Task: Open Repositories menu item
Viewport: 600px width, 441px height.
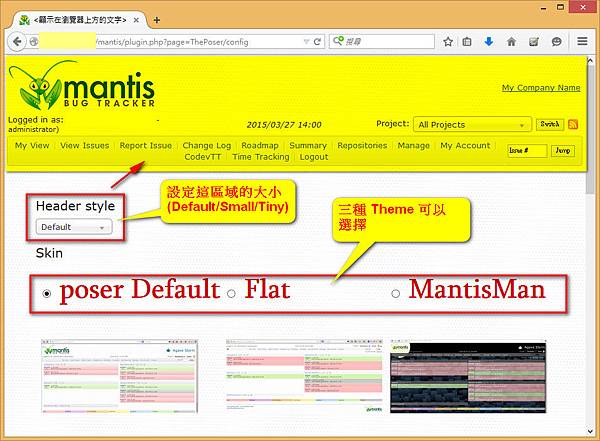Action: pos(362,145)
